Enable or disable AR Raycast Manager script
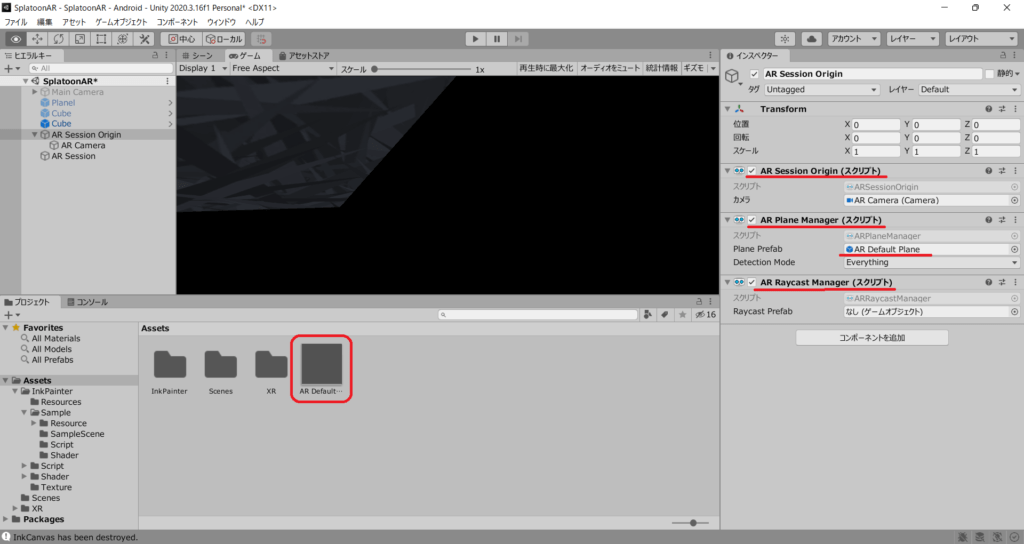1024x544 pixels. pyautogui.click(x=752, y=282)
